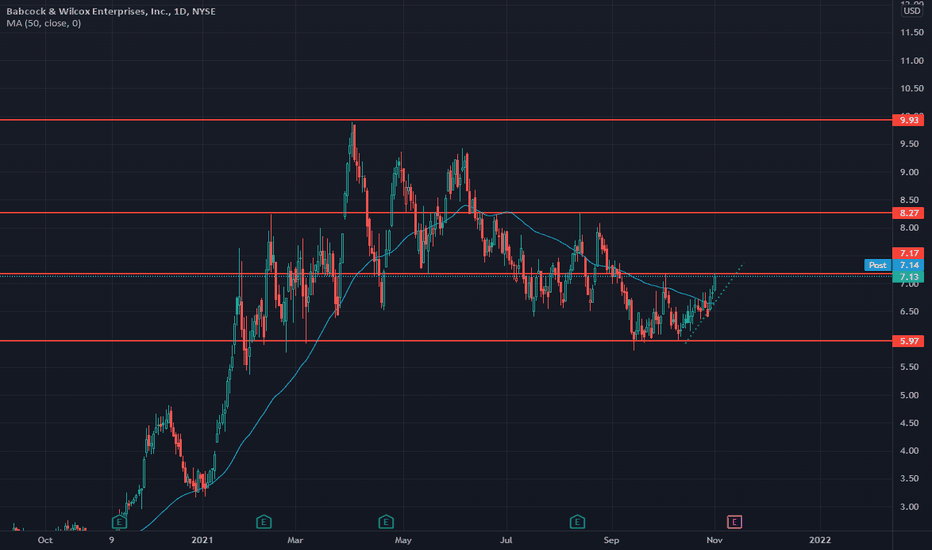Select the MA (50, close, 0) indicator legend
The width and height of the screenshot is (932, 550).
(43, 23)
